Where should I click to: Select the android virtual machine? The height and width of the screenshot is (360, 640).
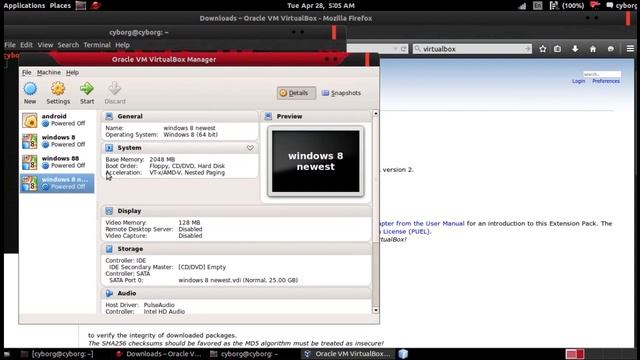pos(57,120)
